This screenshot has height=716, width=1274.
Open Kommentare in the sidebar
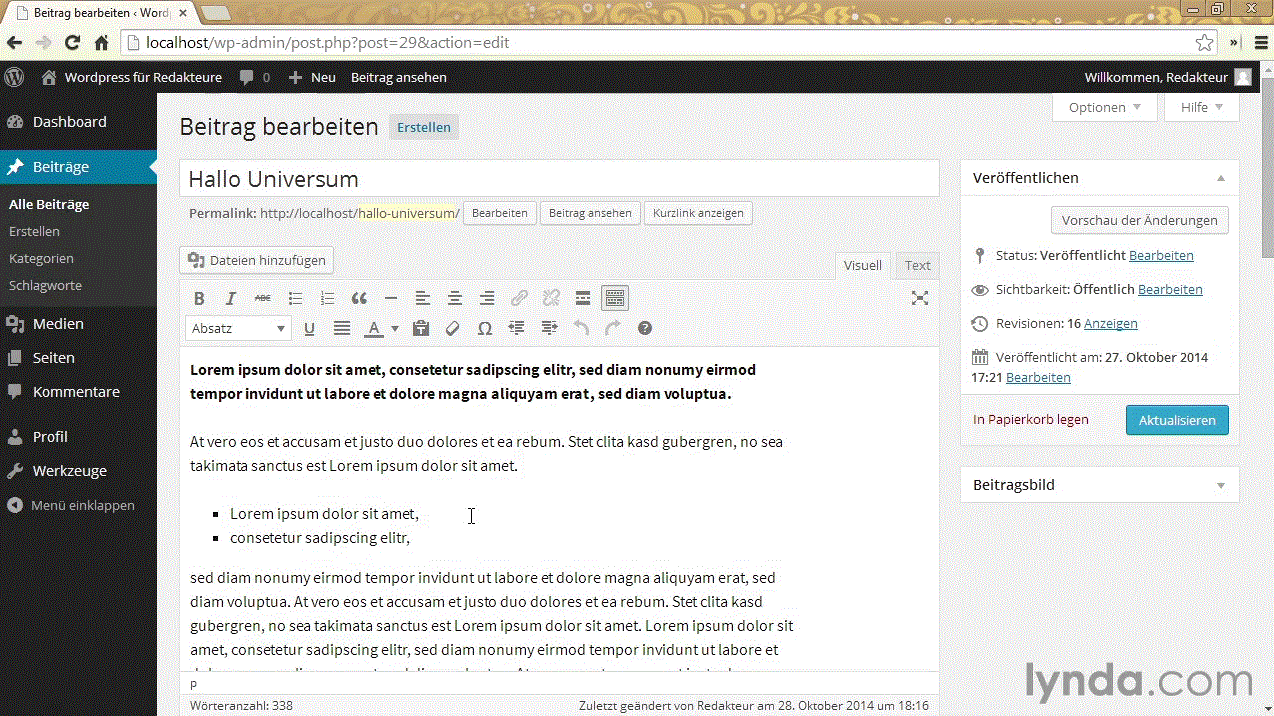(x=78, y=392)
